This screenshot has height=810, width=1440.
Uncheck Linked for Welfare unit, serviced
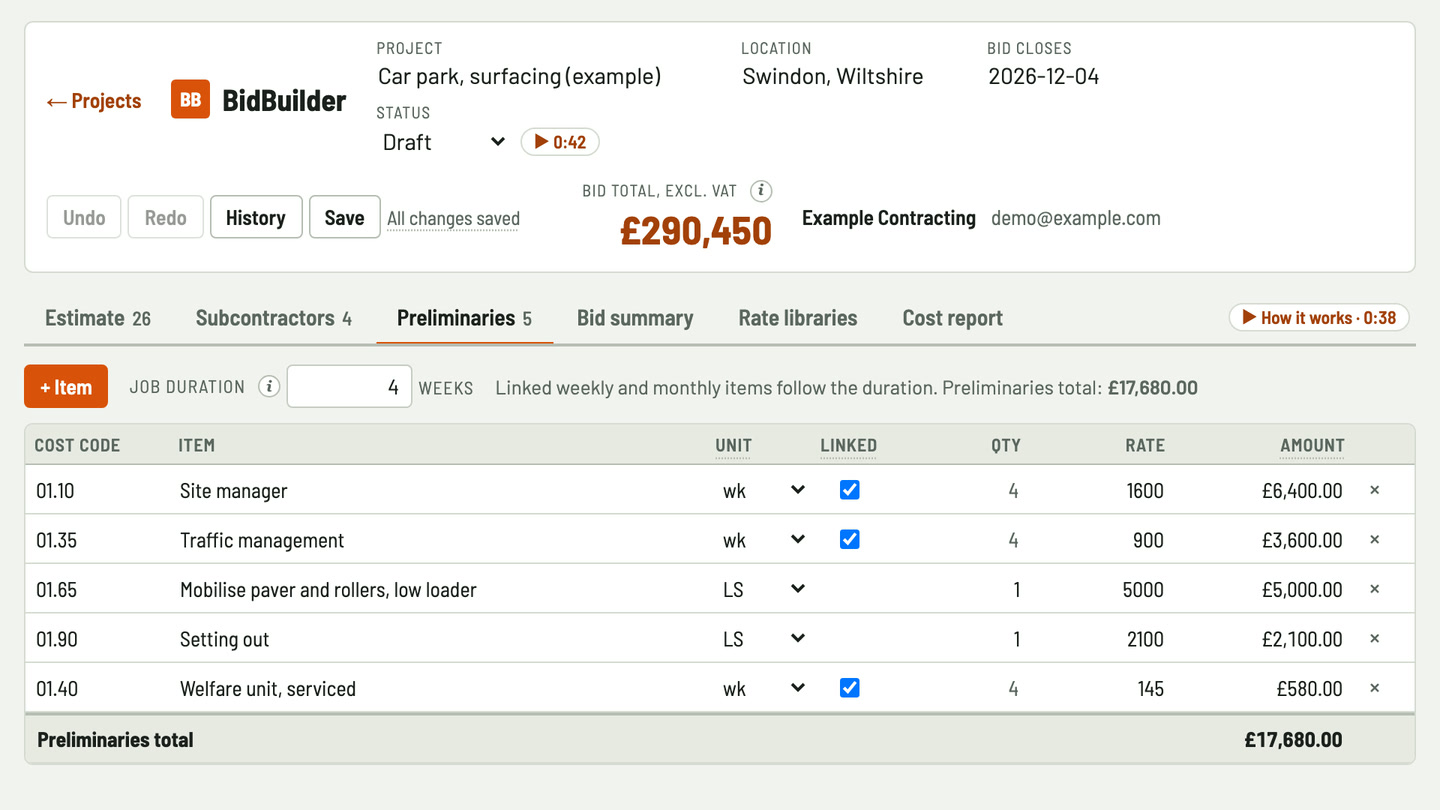pyautogui.click(x=849, y=688)
